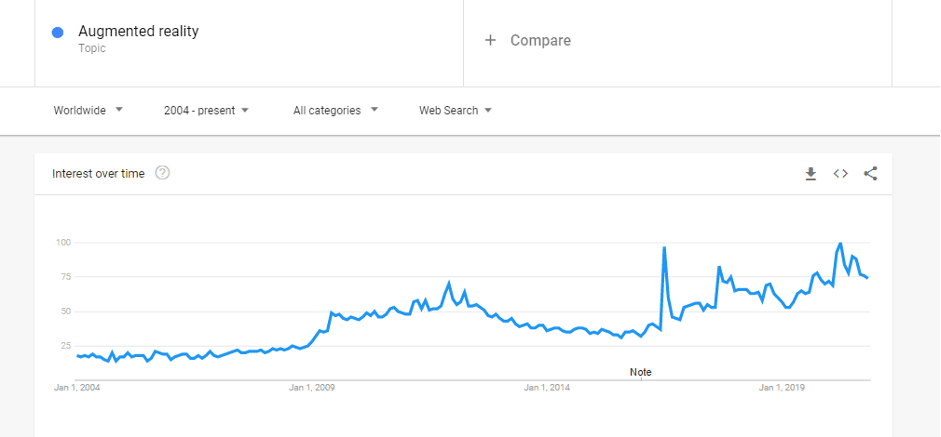Change the Web Search type dropdown
This screenshot has width=941, height=437.
(455, 110)
